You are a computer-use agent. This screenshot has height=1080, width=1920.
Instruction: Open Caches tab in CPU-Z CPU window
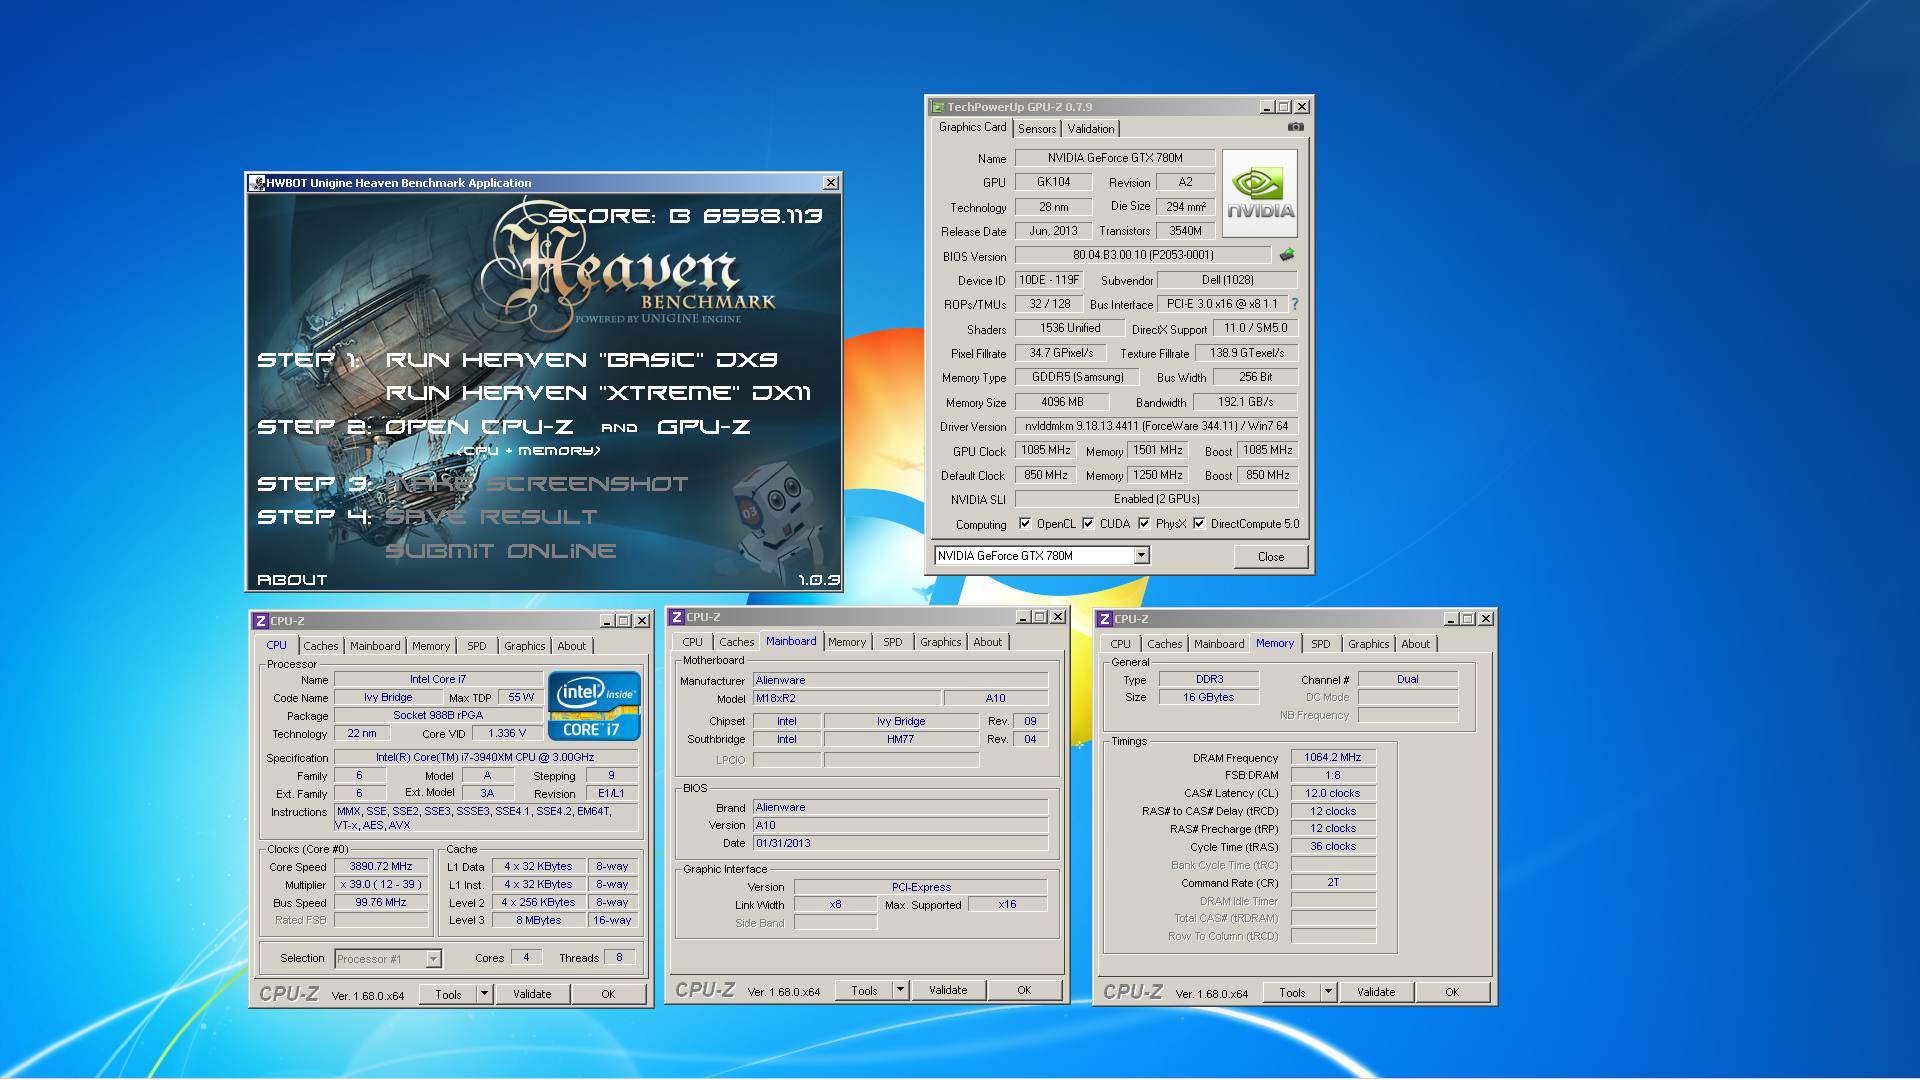click(321, 646)
